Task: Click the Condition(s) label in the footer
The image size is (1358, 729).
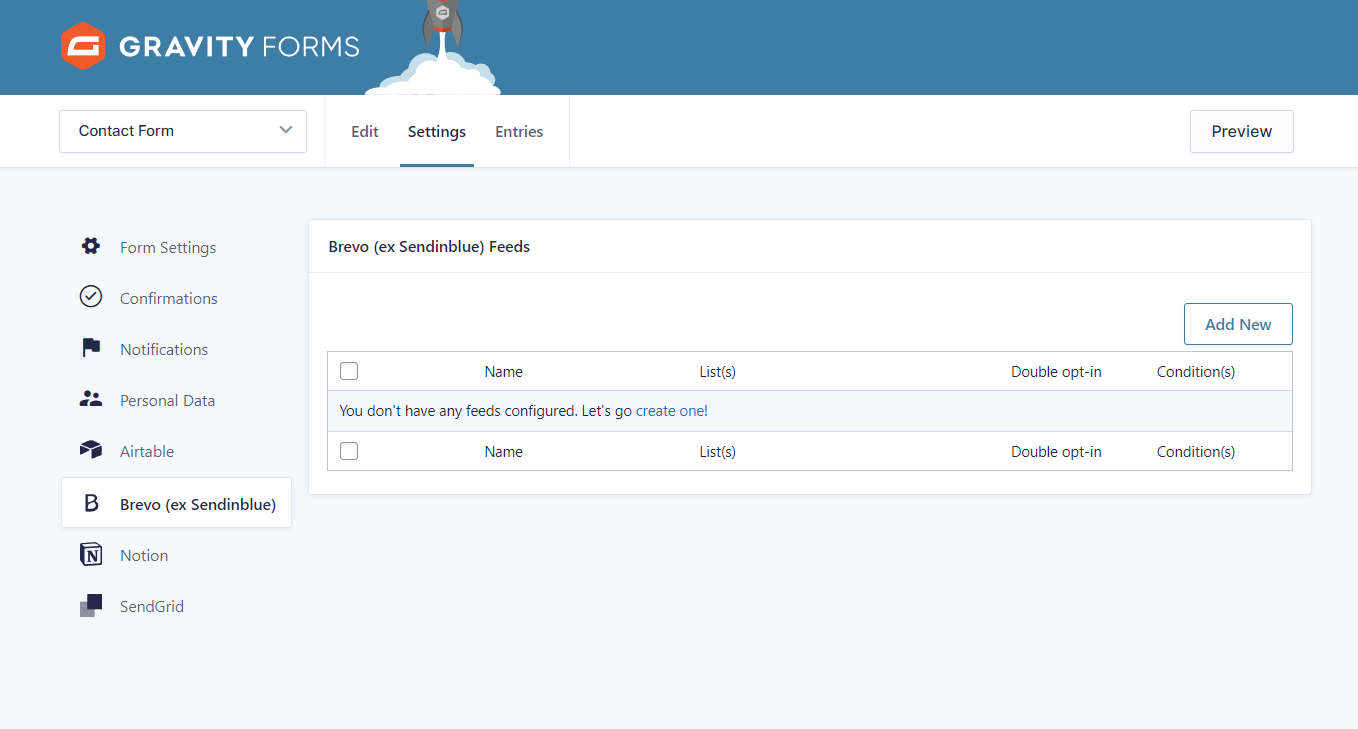Action: point(1196,451)
